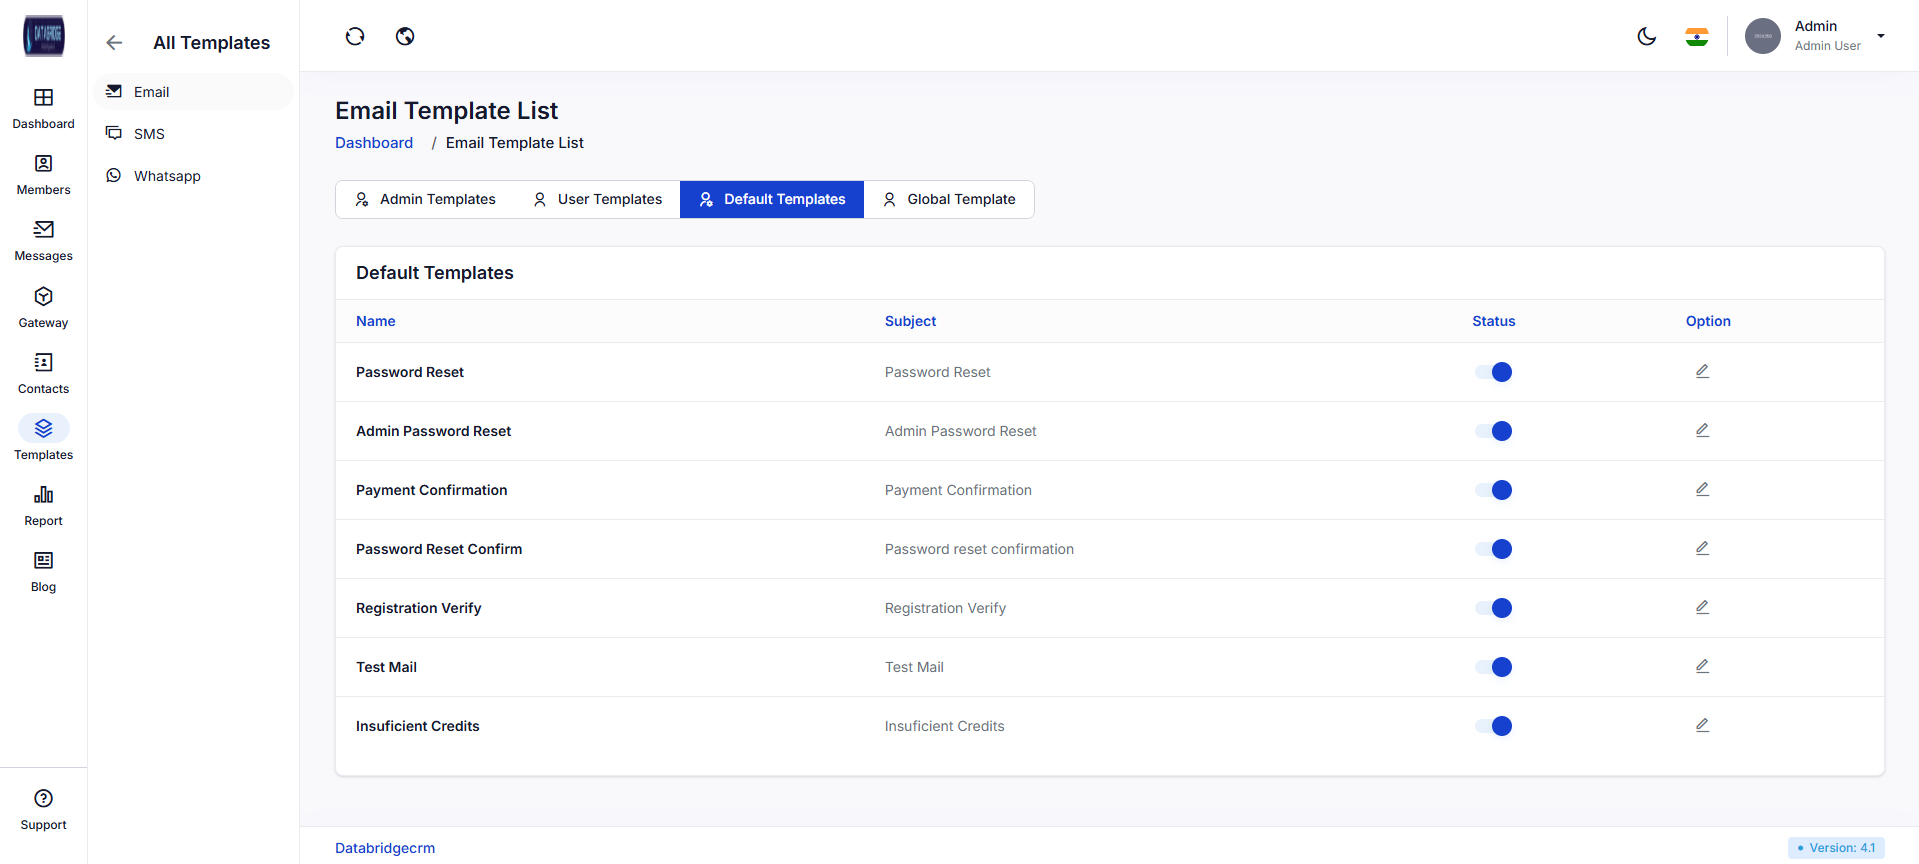Toggle Payment Confirmation template status
This screenshot has width=1919, height=864.
(1493, 490)
